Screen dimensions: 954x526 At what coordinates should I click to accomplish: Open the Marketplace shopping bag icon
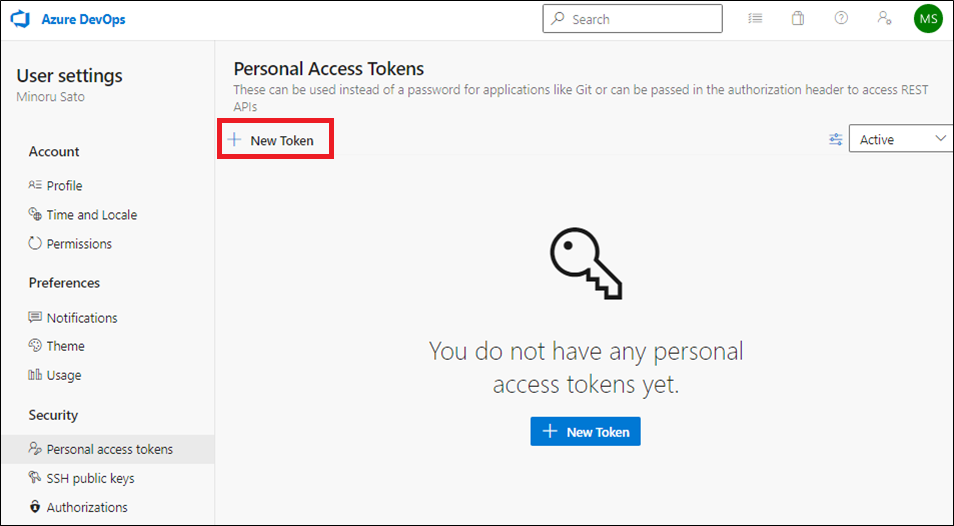(x=798, y=18)
